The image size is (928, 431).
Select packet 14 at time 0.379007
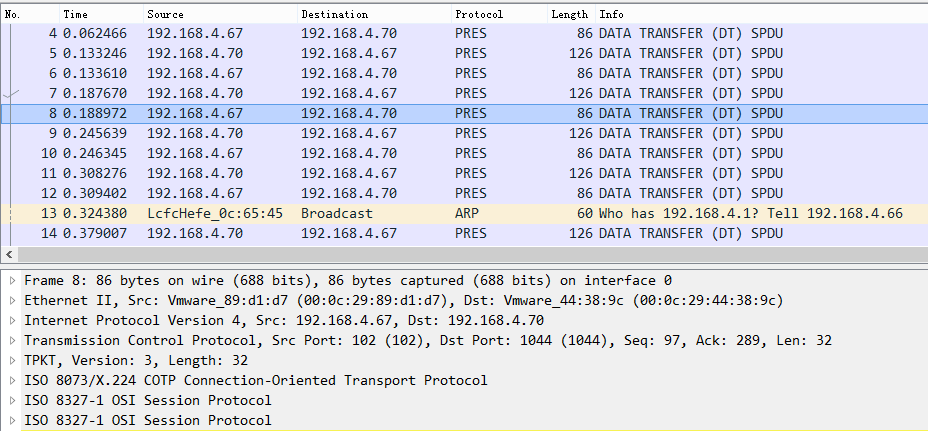[x=400, y=233]
